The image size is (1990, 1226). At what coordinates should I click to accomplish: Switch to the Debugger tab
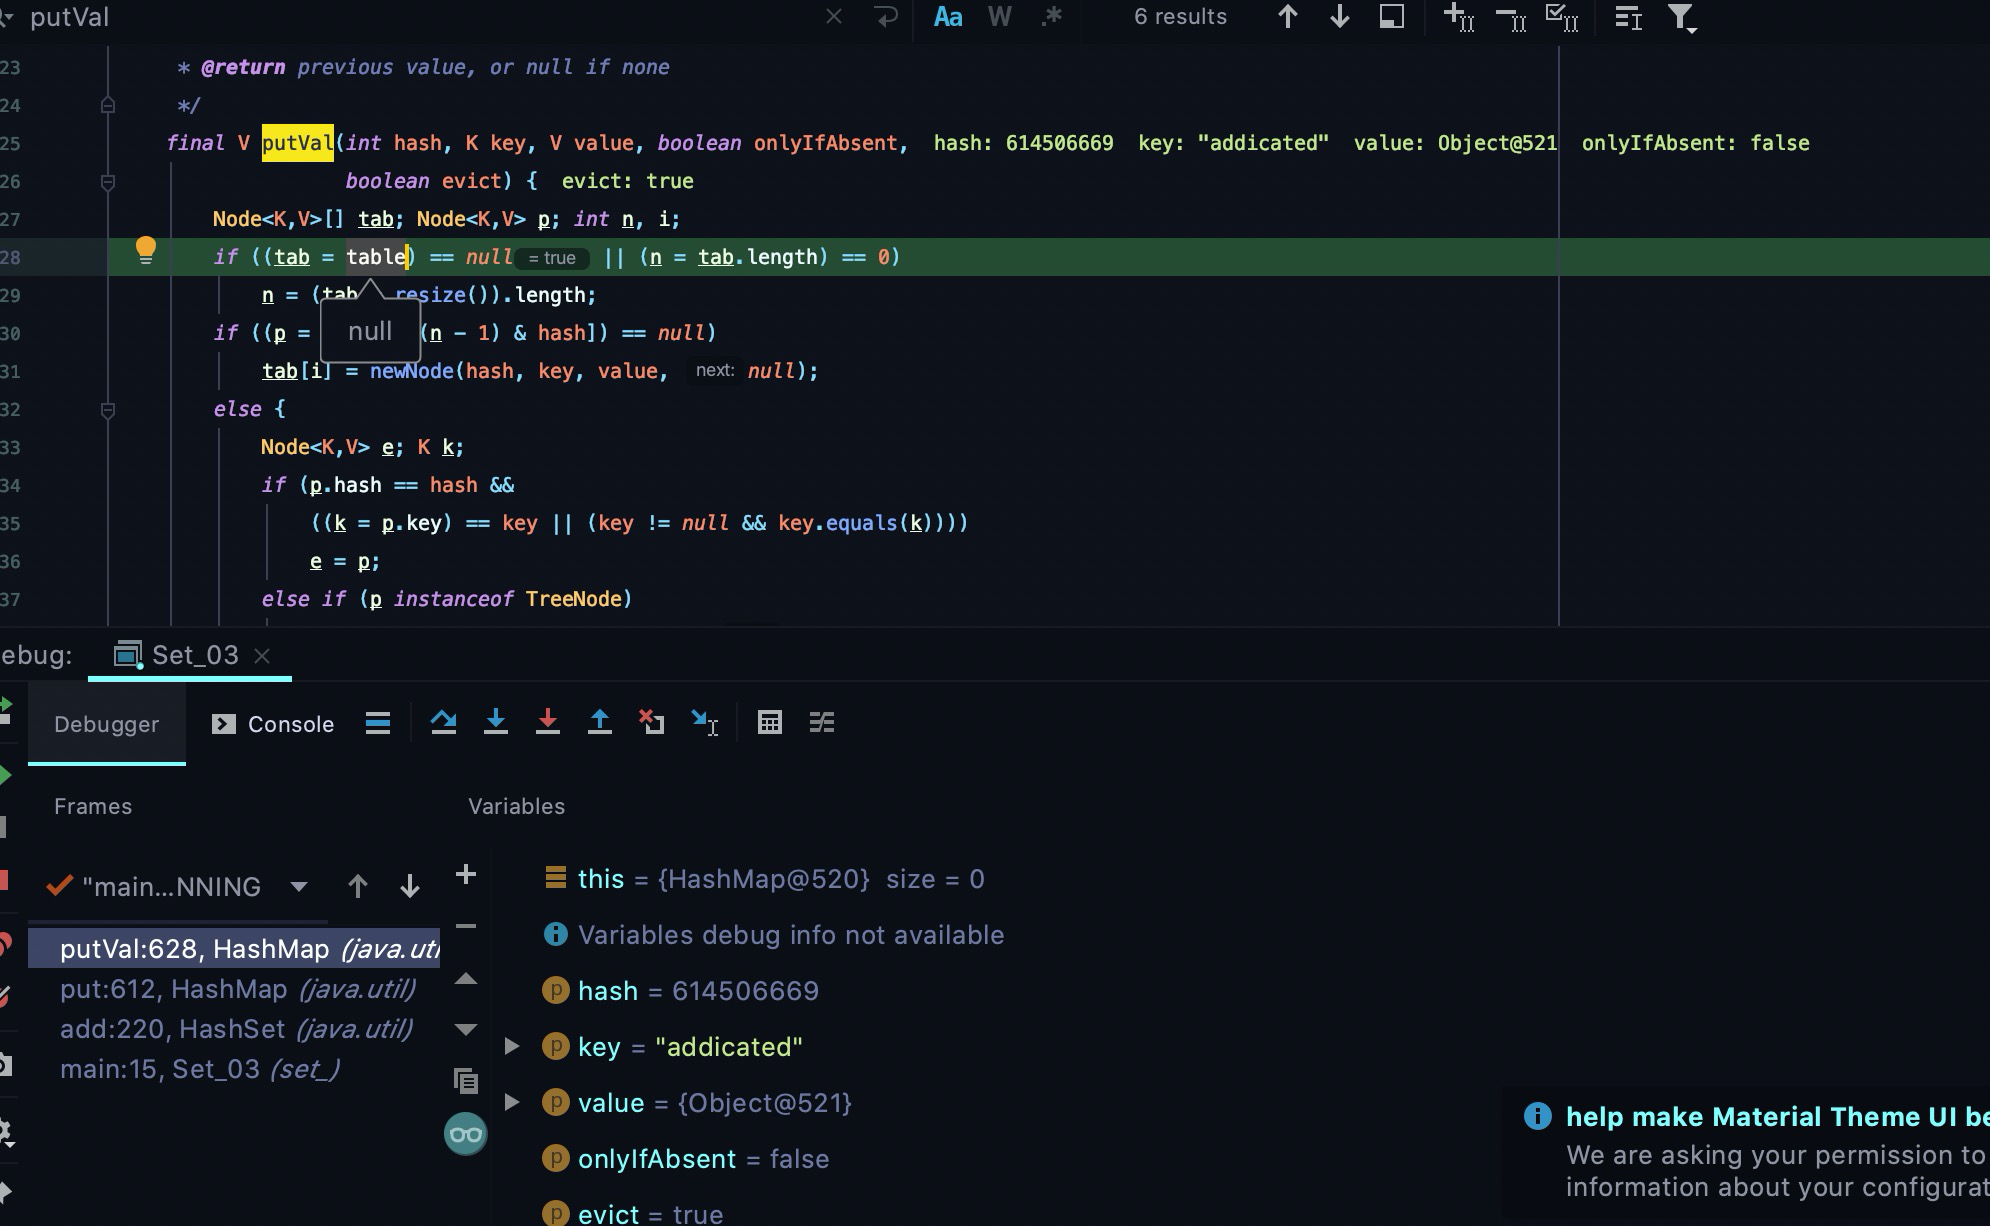tap(107, 724)
